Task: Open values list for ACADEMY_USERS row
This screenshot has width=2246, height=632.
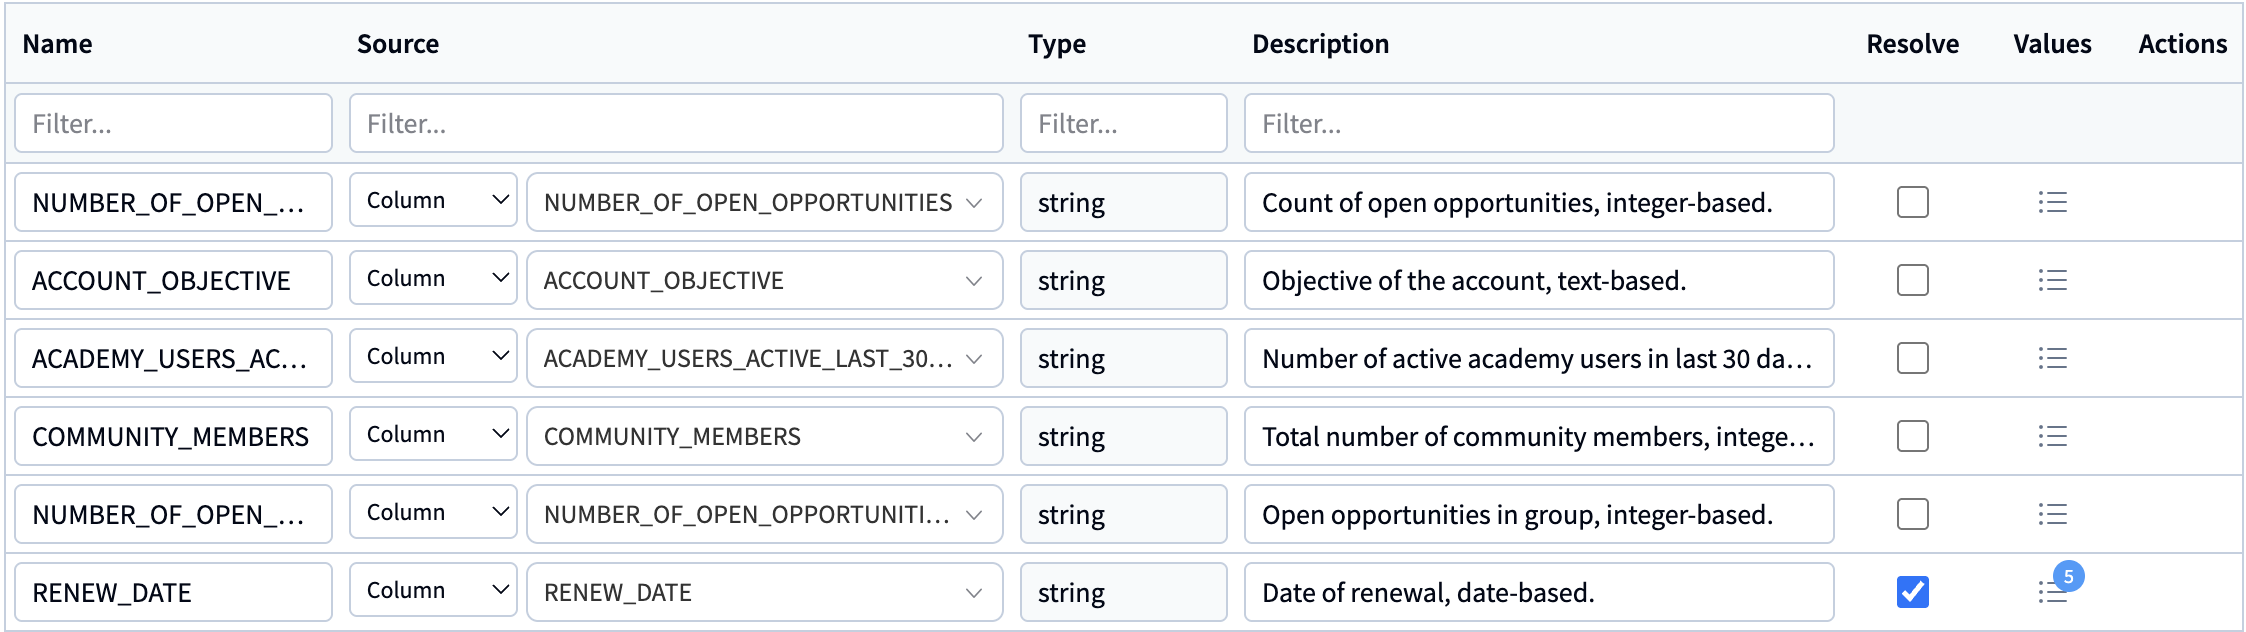Action: (x=2052, y=358)
